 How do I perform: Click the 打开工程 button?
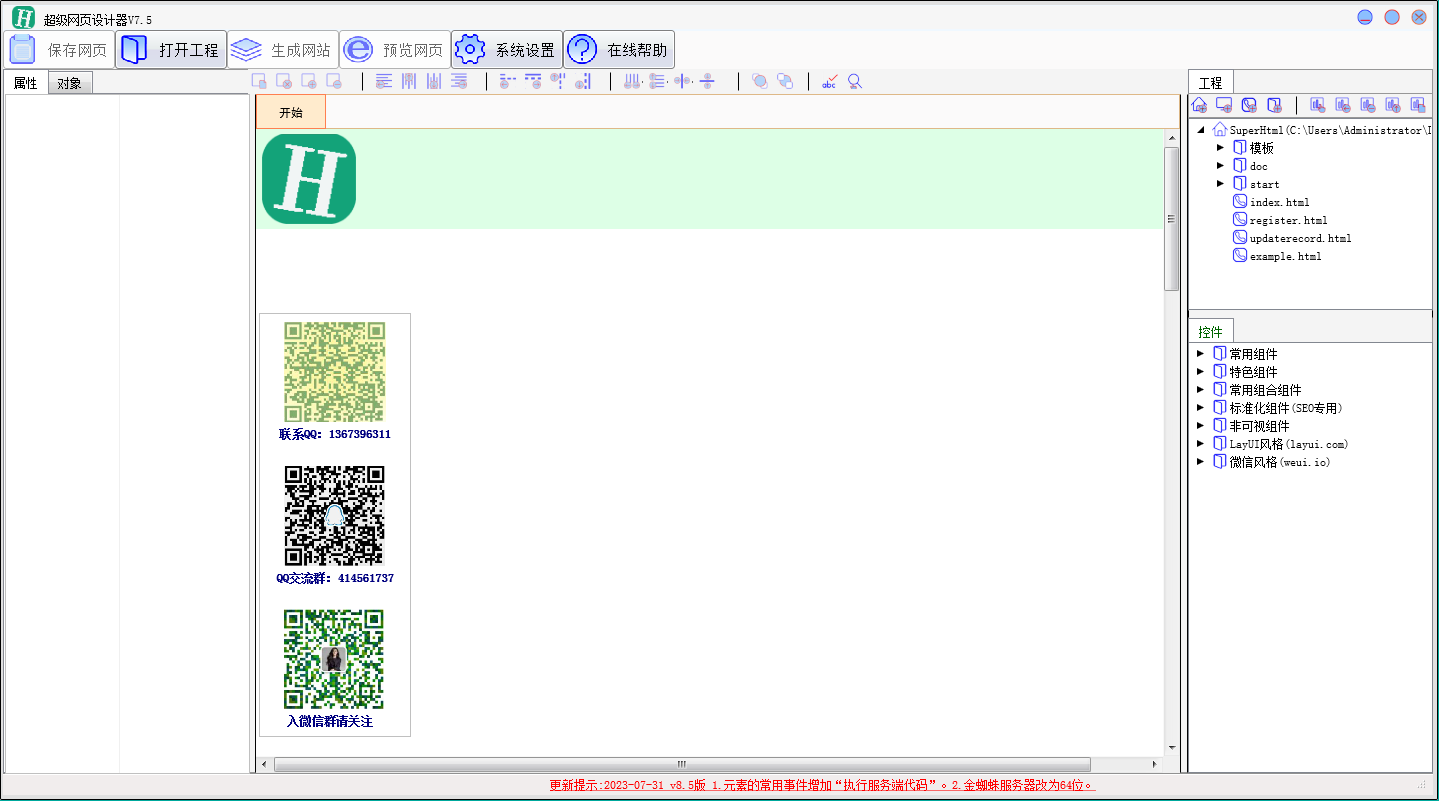point(171,49)
